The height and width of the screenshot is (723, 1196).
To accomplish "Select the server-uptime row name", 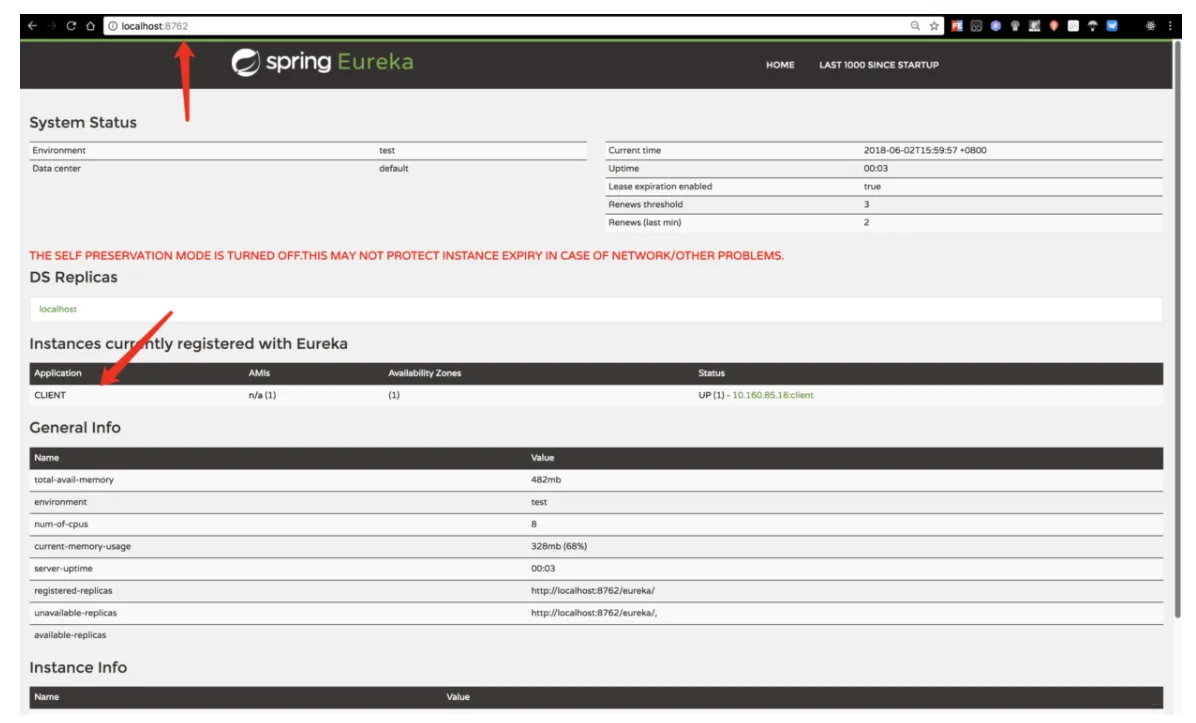I will [63, 568].
